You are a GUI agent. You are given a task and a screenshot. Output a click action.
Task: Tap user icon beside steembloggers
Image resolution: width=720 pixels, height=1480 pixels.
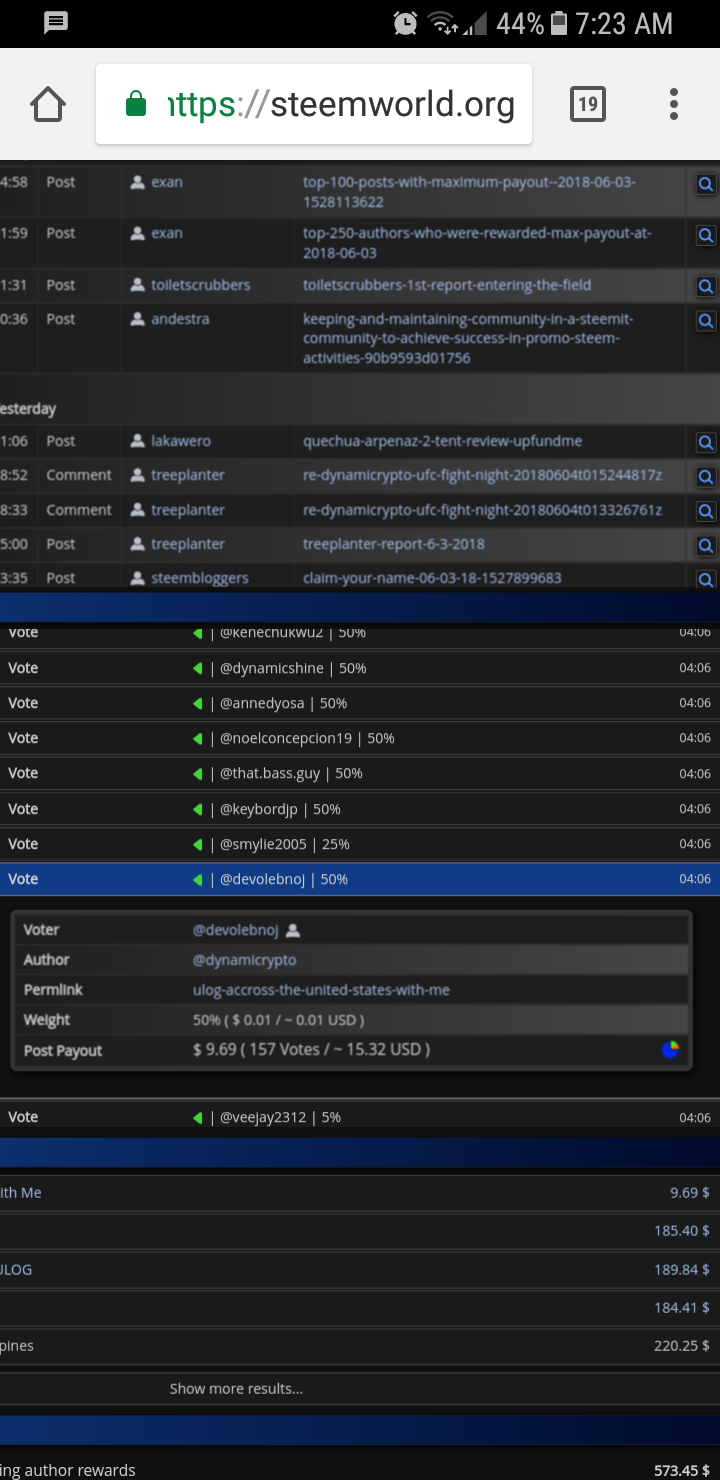click(138, 578)
